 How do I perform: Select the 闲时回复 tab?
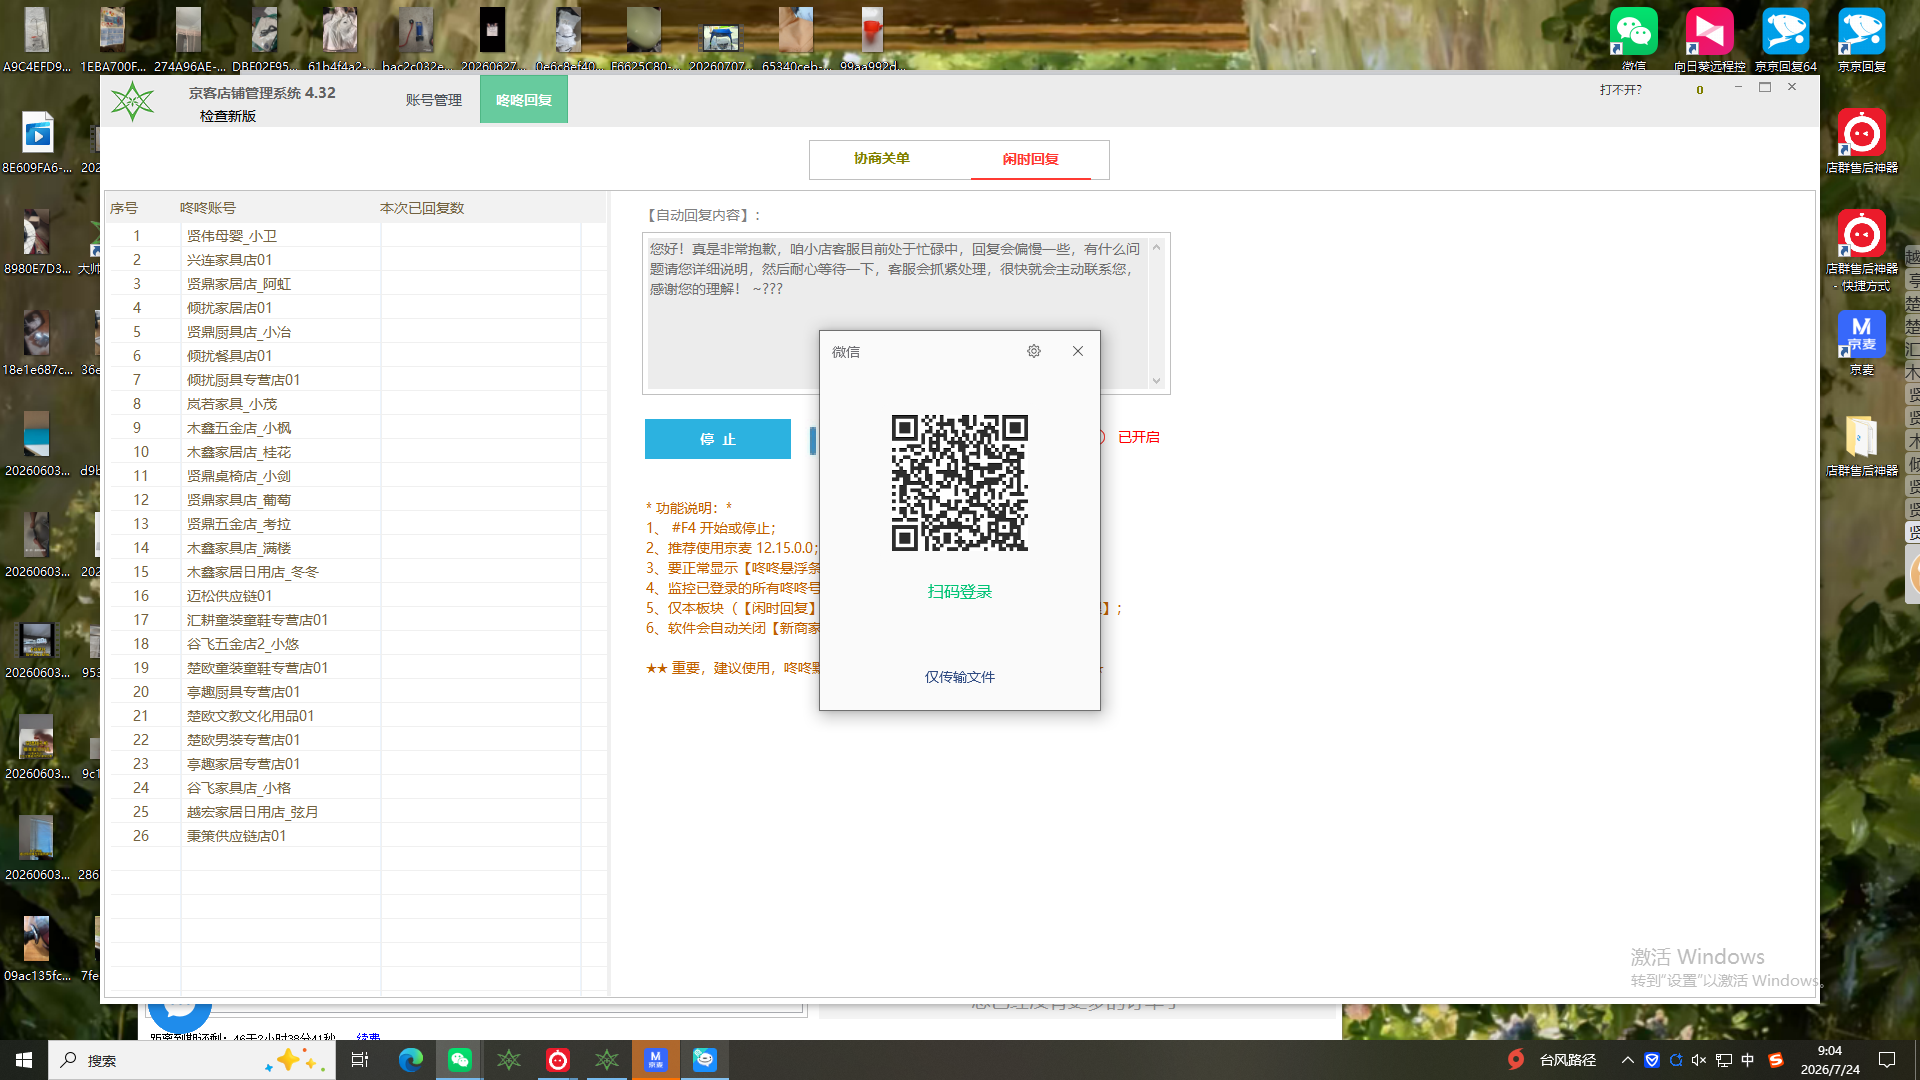pos(1031,159)
